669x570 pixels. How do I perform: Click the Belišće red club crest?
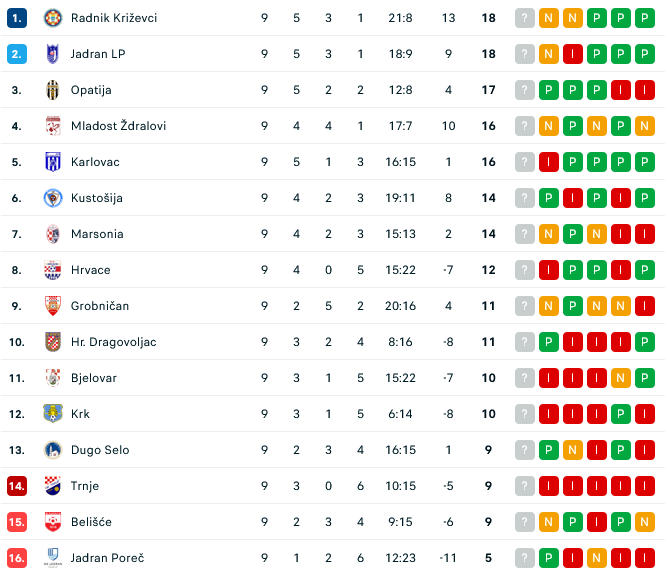click(53, 522)
